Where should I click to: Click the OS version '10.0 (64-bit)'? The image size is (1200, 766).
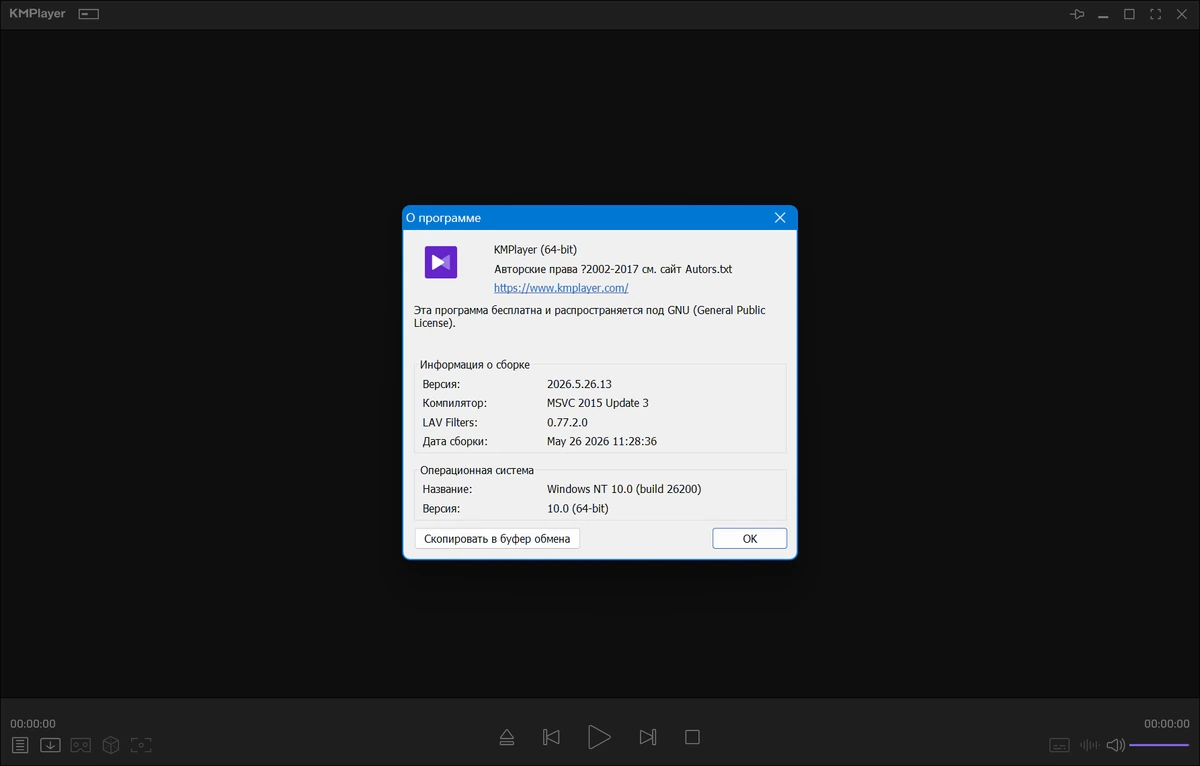click(x=577, y=508)
